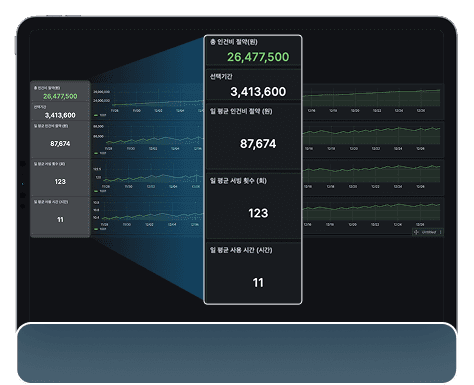474x385 pixels.
Task: Select the enlarged 87,674 stat value
Action: pos(258,144)
